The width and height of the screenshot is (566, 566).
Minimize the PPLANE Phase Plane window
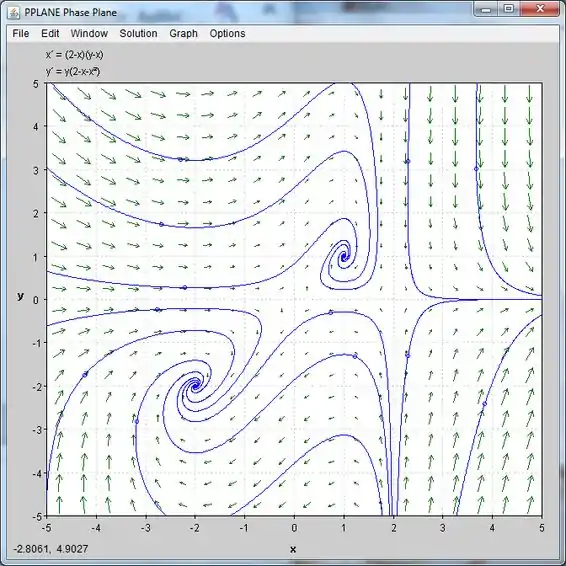click(486, 9)
